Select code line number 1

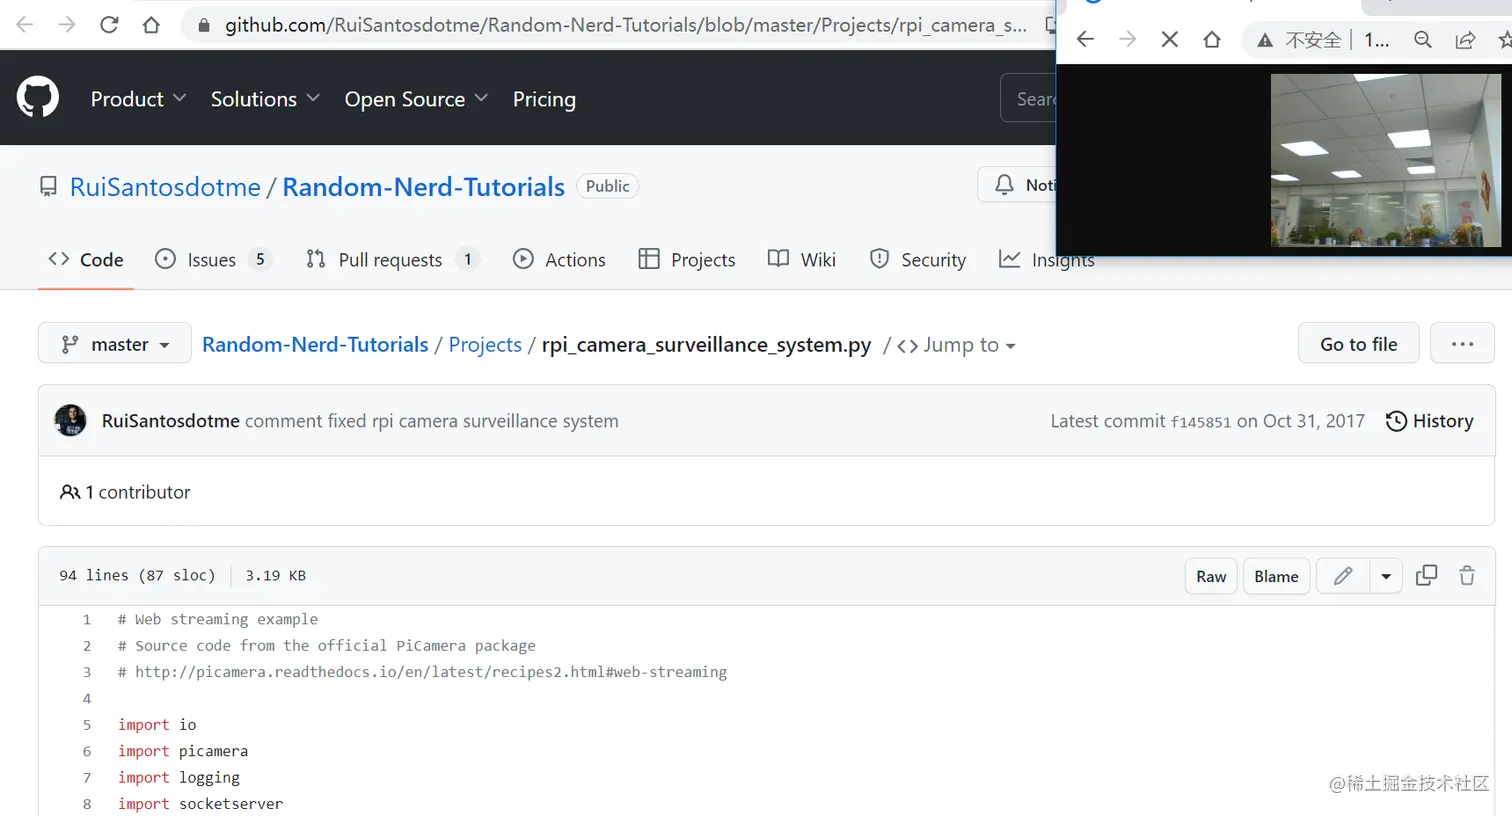point(87,620)
